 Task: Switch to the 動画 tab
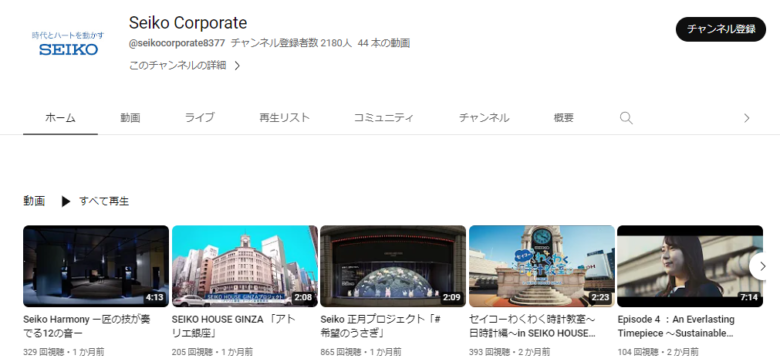(x=130, y=118)
